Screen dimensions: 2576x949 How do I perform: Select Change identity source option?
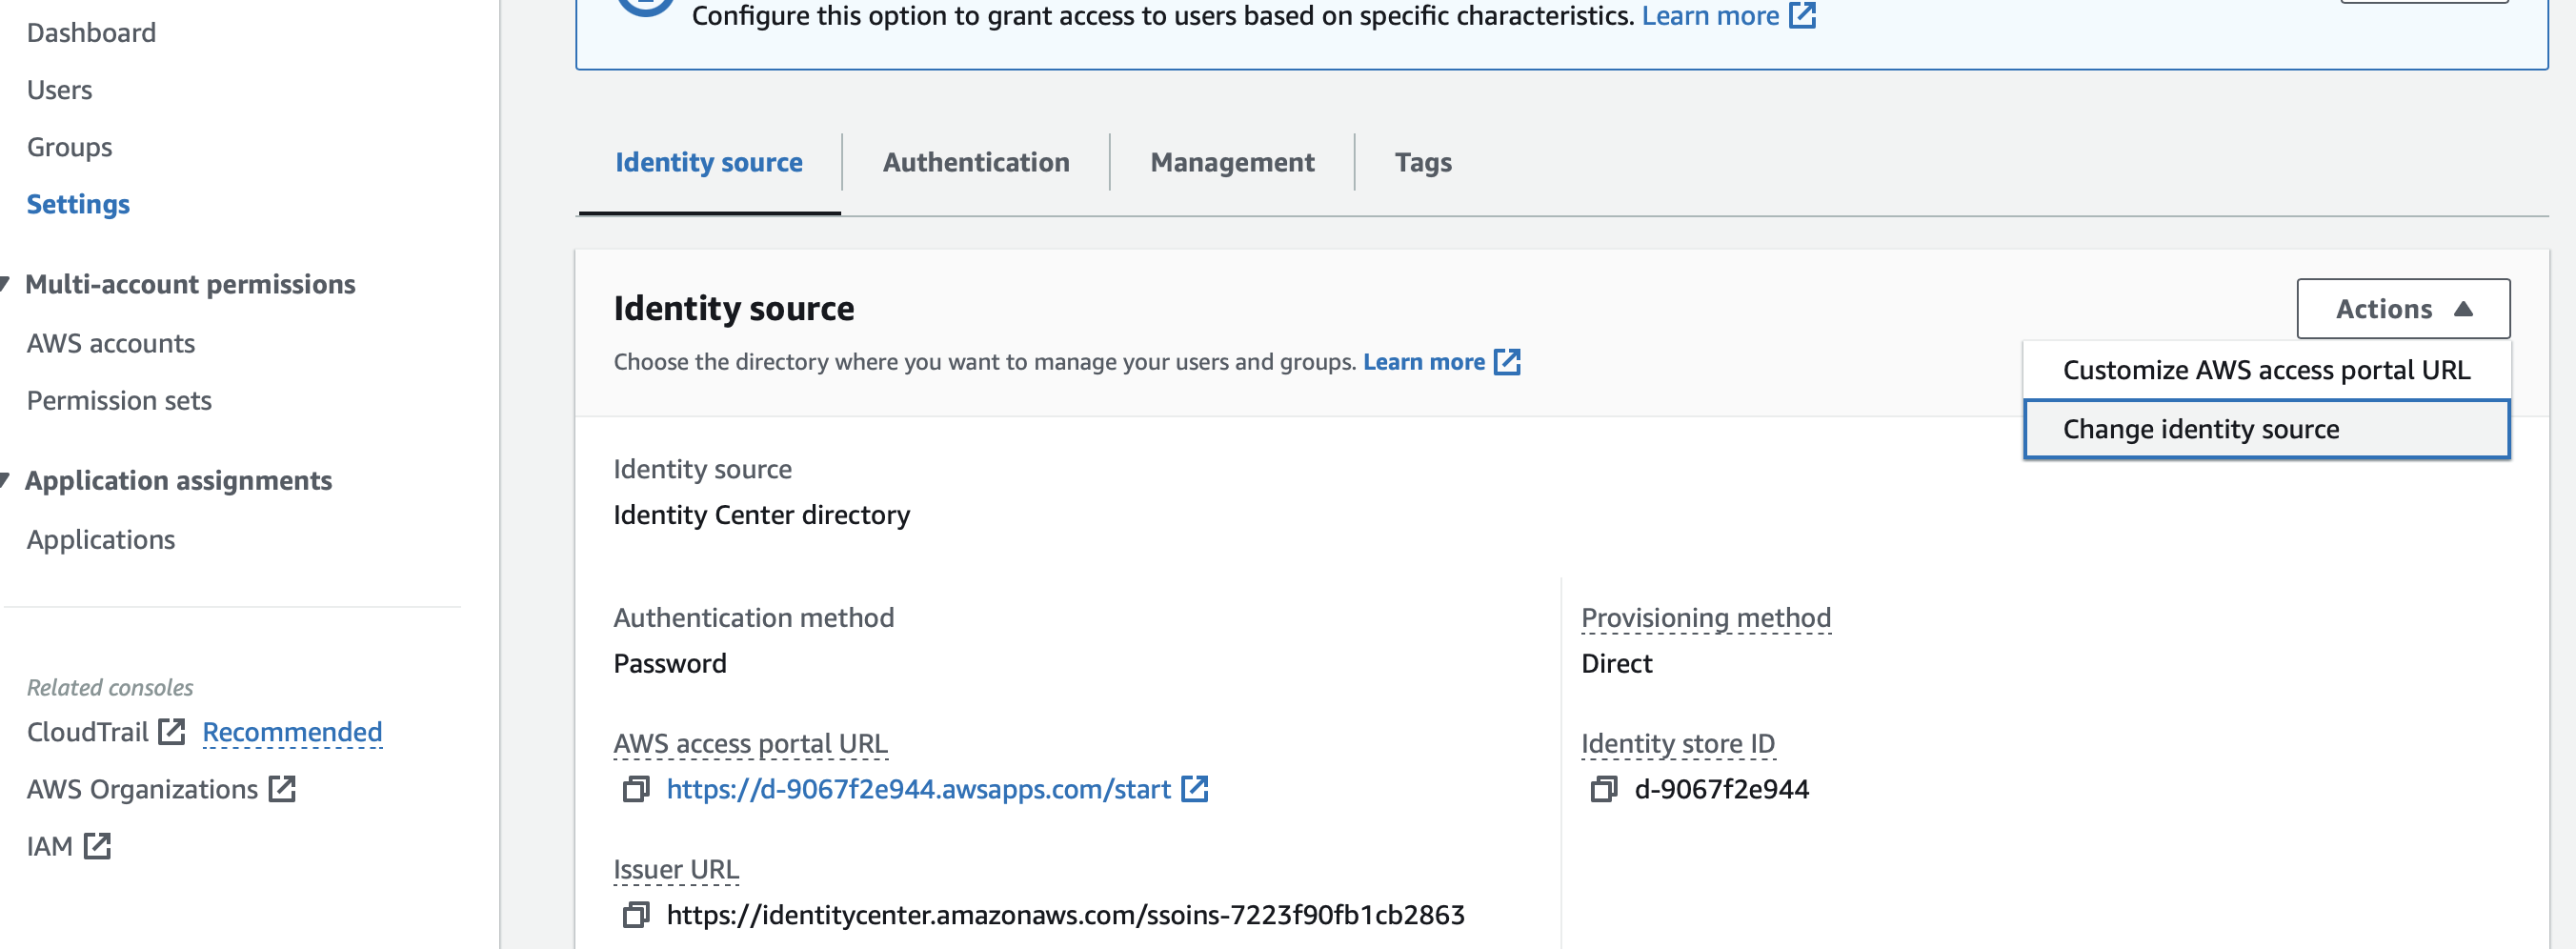point(2266,429)
